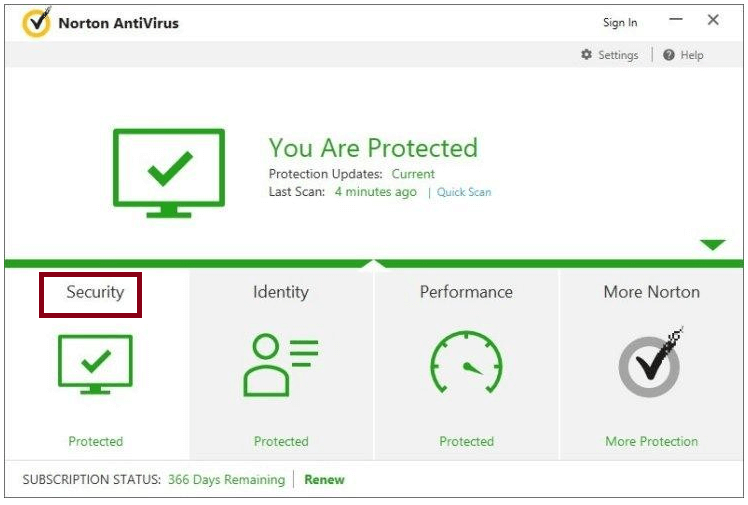Click 'SUBSCRIPTION STATUS:' label
The image size is (748, 505).
(x=92, y=479)
